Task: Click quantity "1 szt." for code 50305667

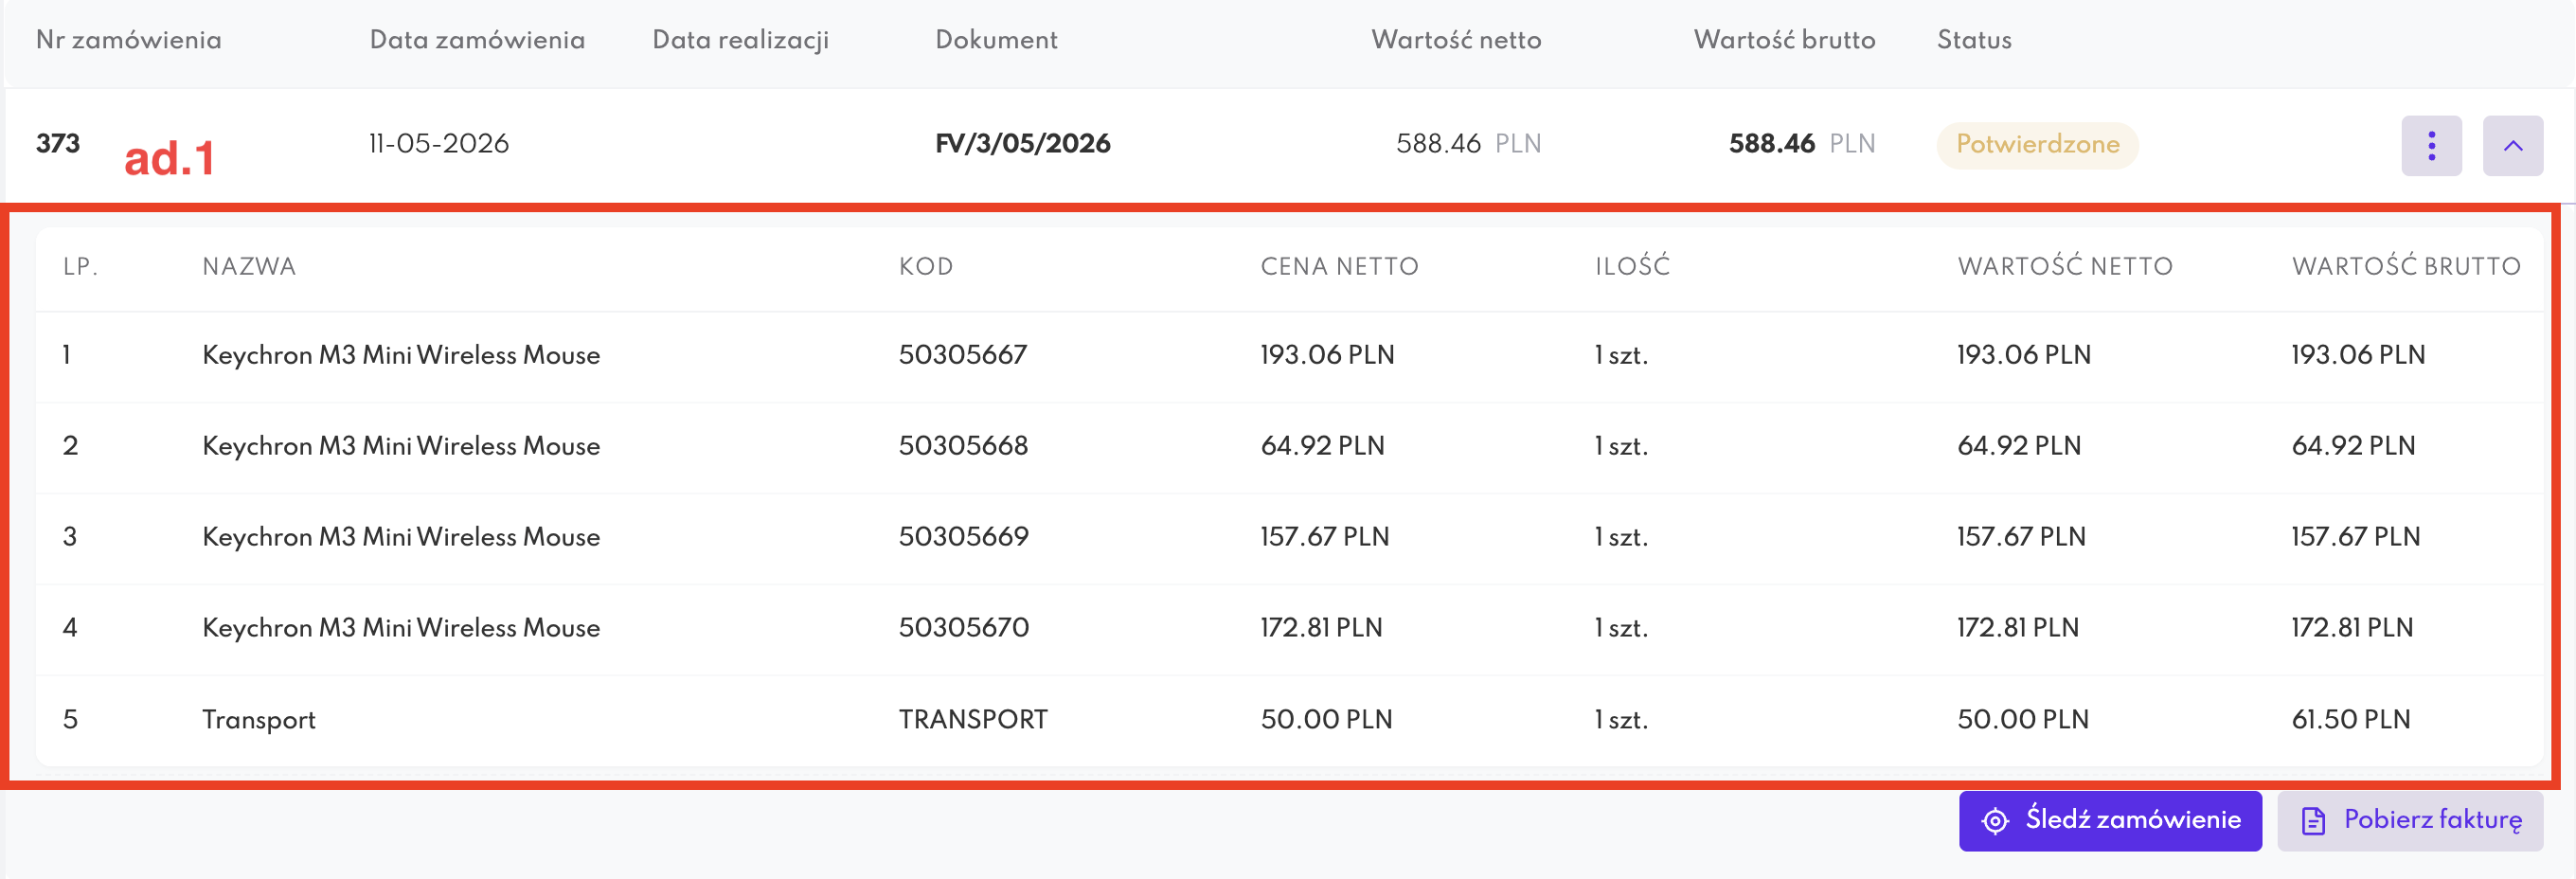Action: [x=1621, y=355]
